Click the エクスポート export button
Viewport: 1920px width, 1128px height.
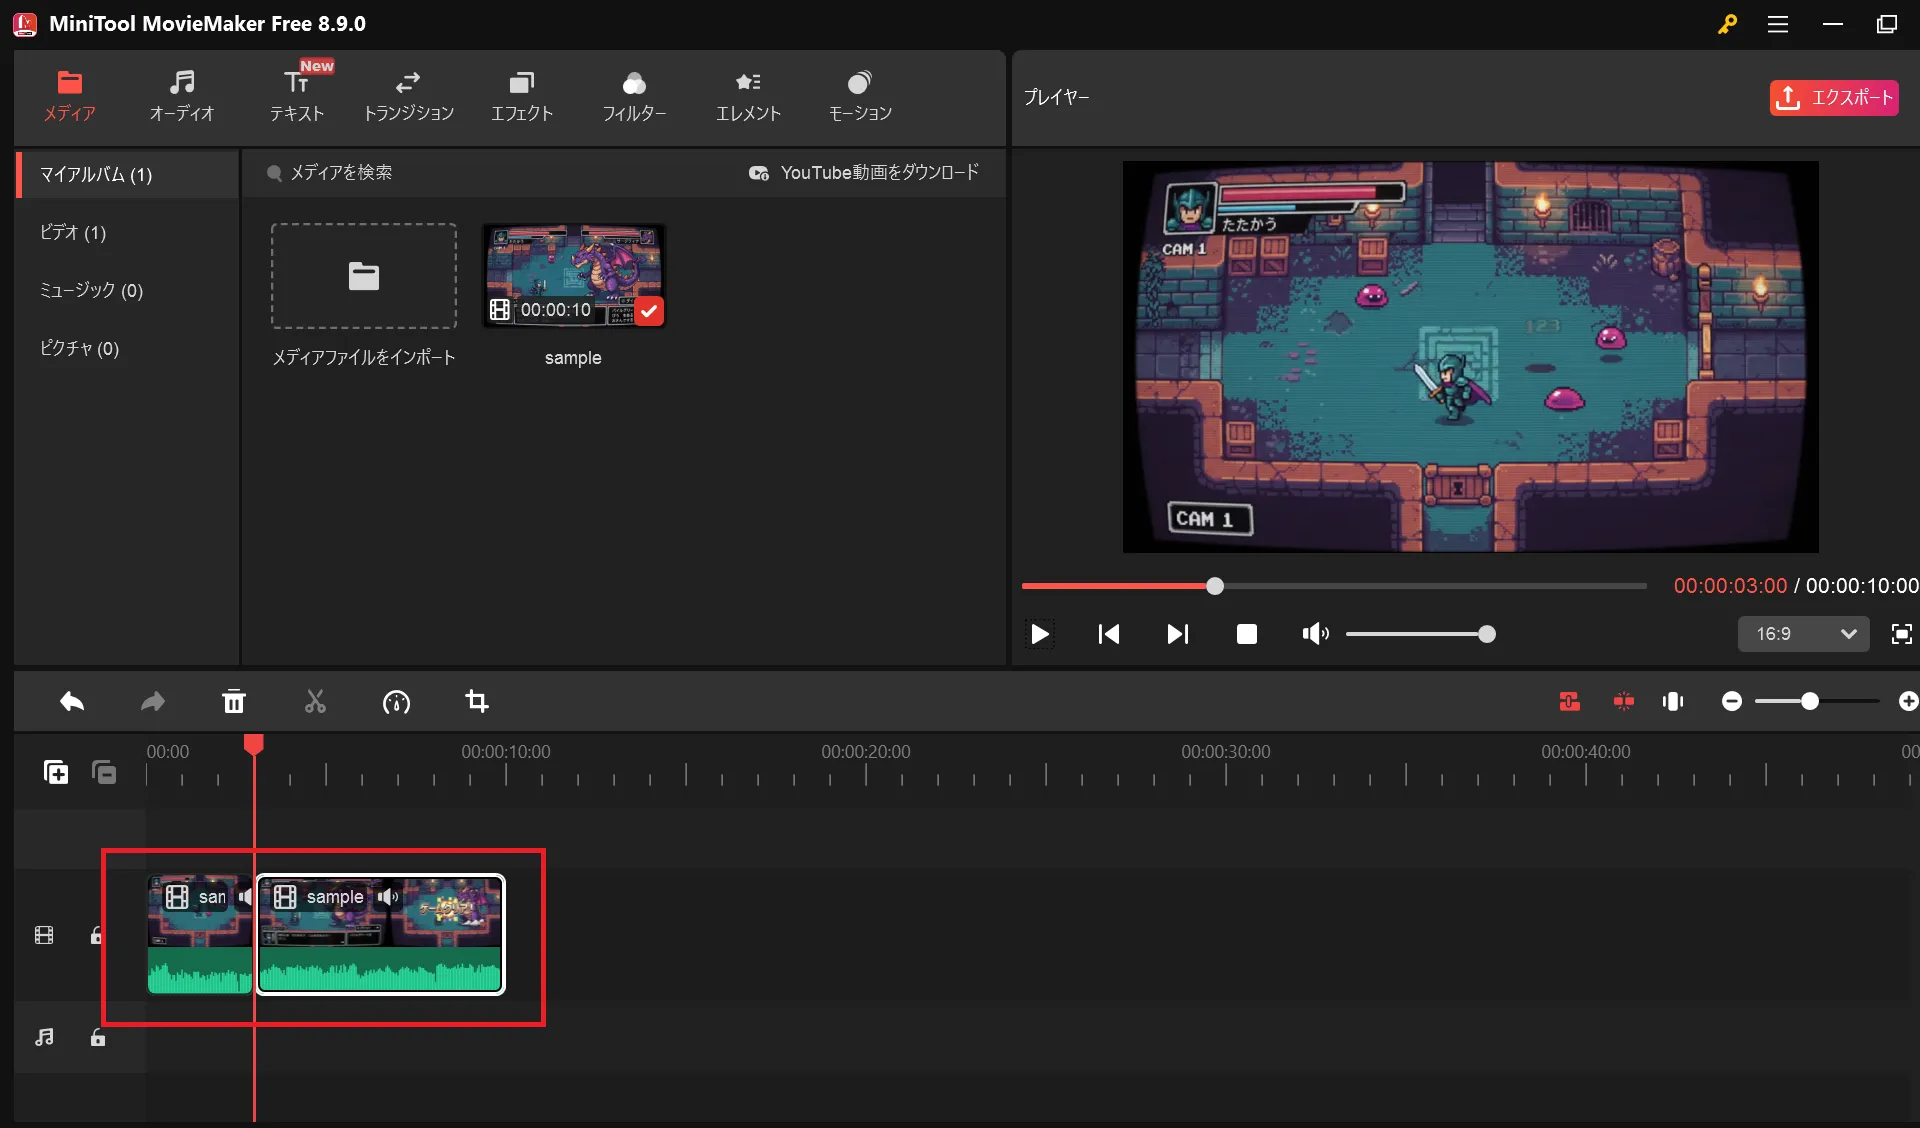1834,98
